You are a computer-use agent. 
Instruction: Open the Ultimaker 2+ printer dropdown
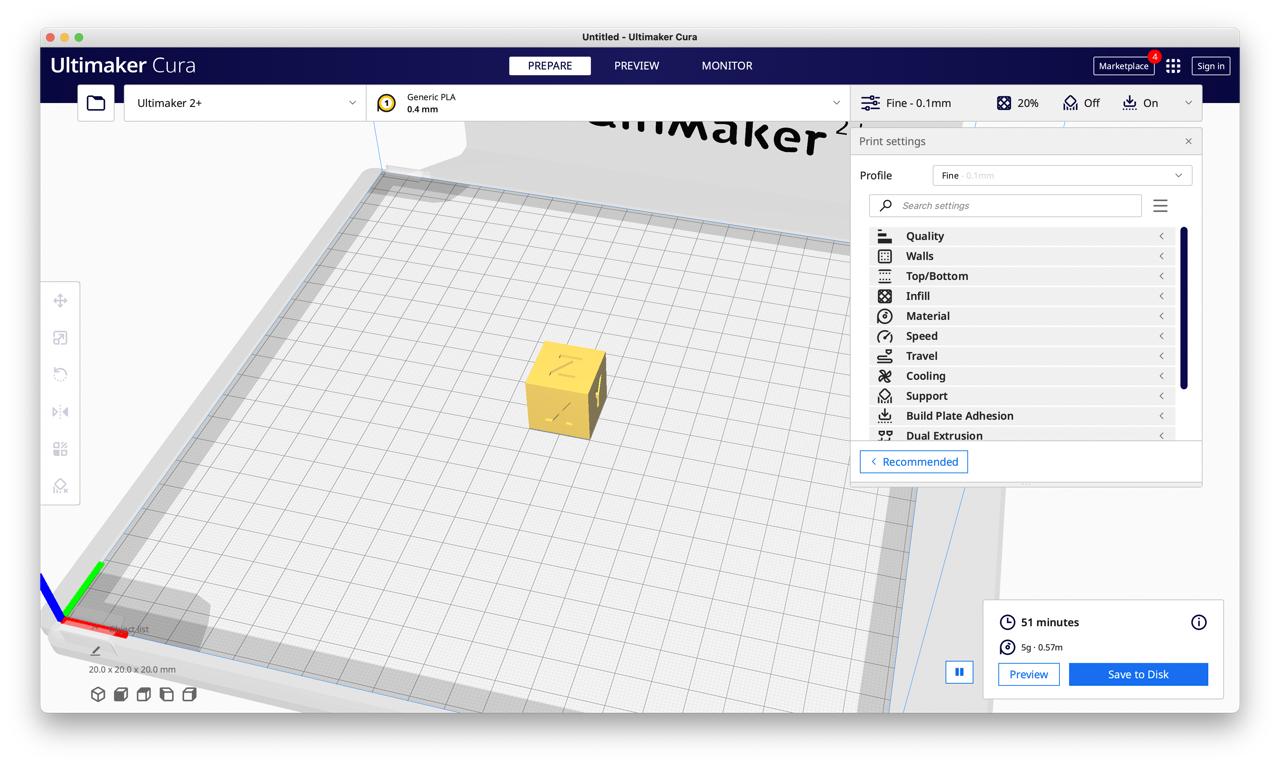click(x=244, y=102)
